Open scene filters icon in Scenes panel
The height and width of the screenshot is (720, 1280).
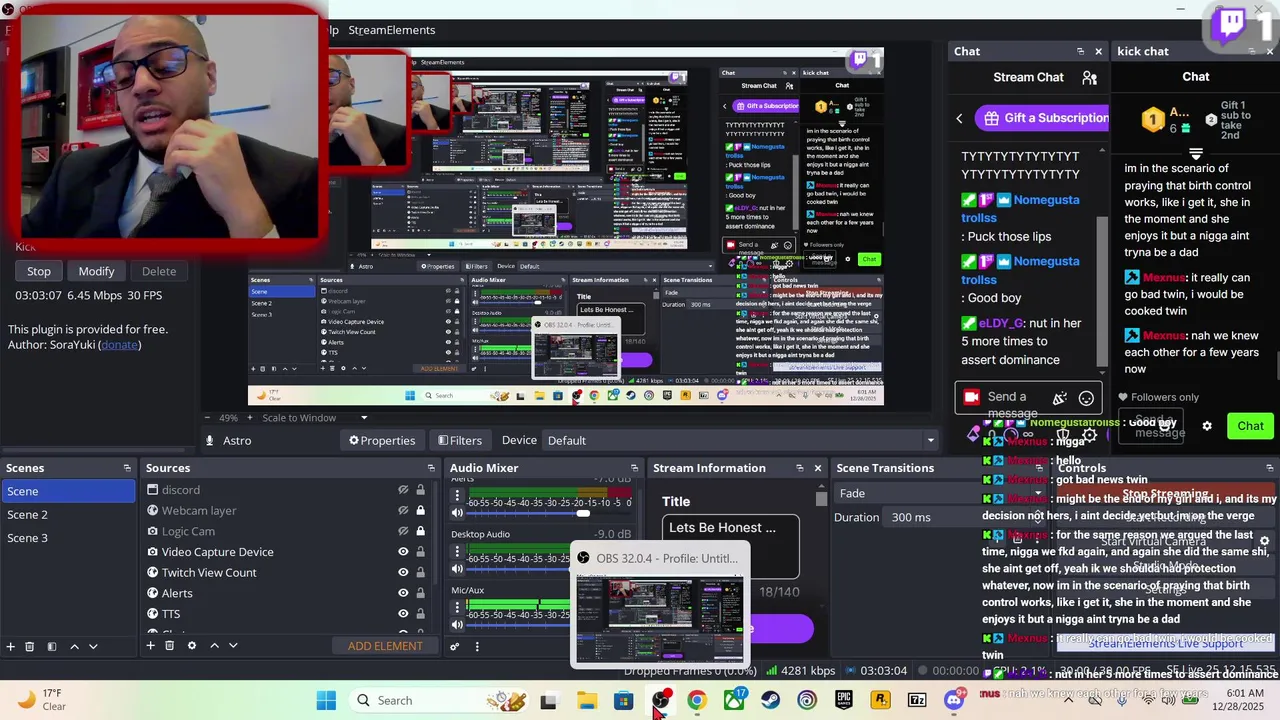[x=51, y=646]
